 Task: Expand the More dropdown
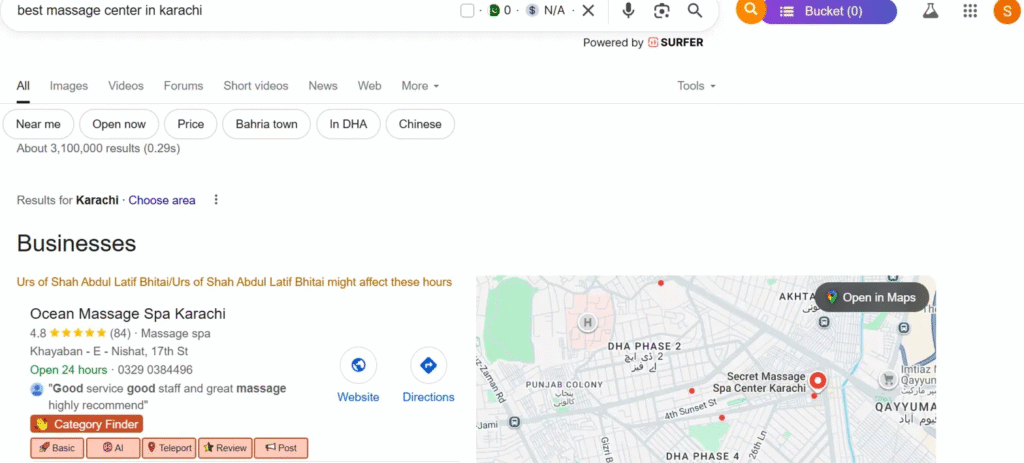coord(420,86)
